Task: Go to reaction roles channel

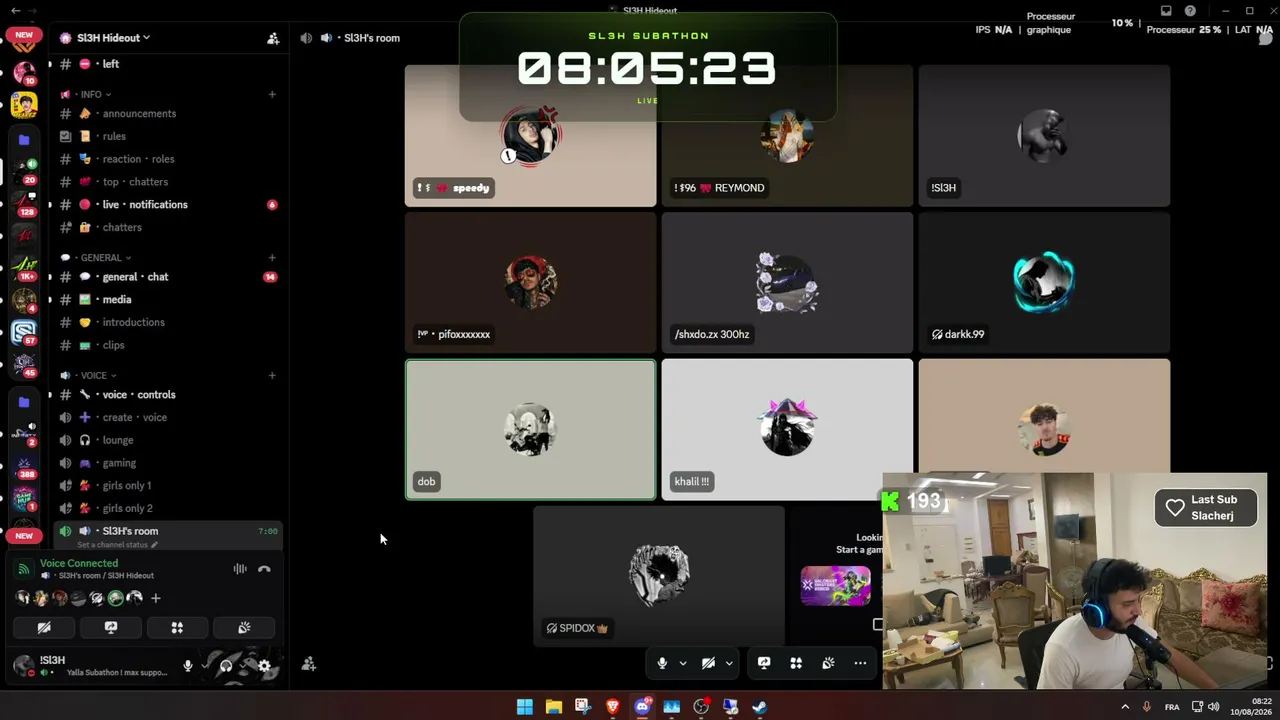Action: (168, 159)
